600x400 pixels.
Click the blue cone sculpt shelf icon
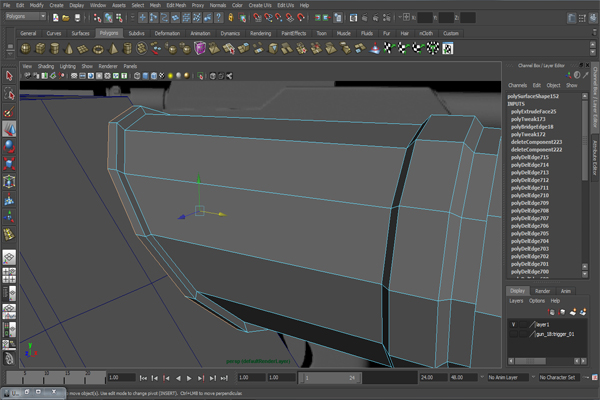[x=375, y=49]
